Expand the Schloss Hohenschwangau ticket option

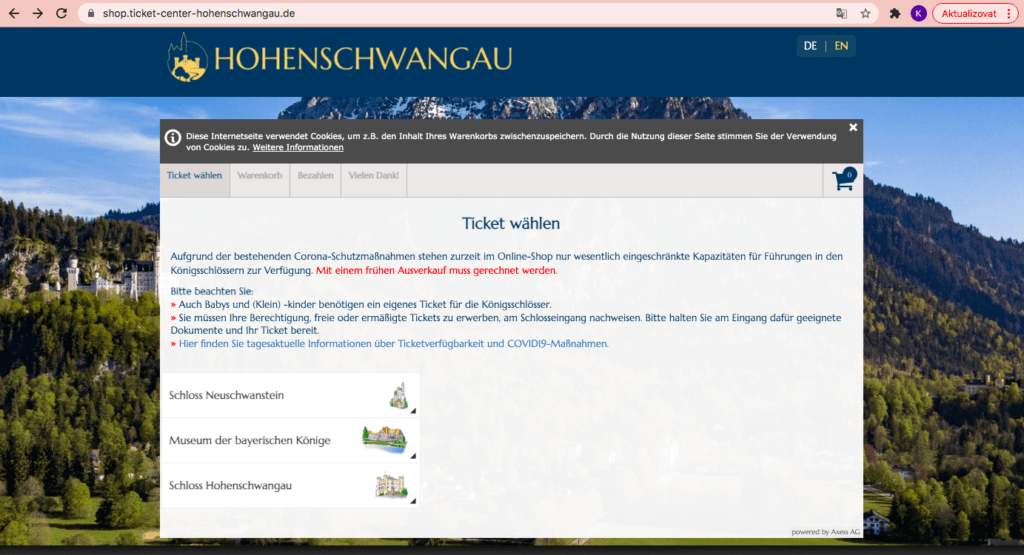coord(290,486)
